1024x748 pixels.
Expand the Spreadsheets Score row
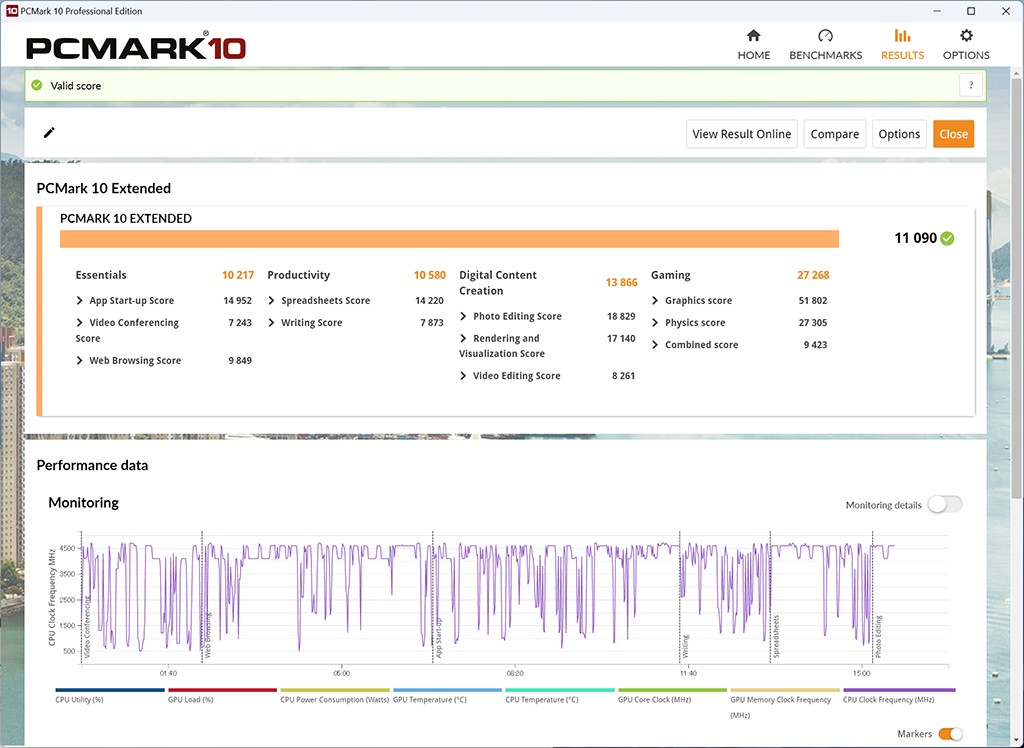[272, 301]
